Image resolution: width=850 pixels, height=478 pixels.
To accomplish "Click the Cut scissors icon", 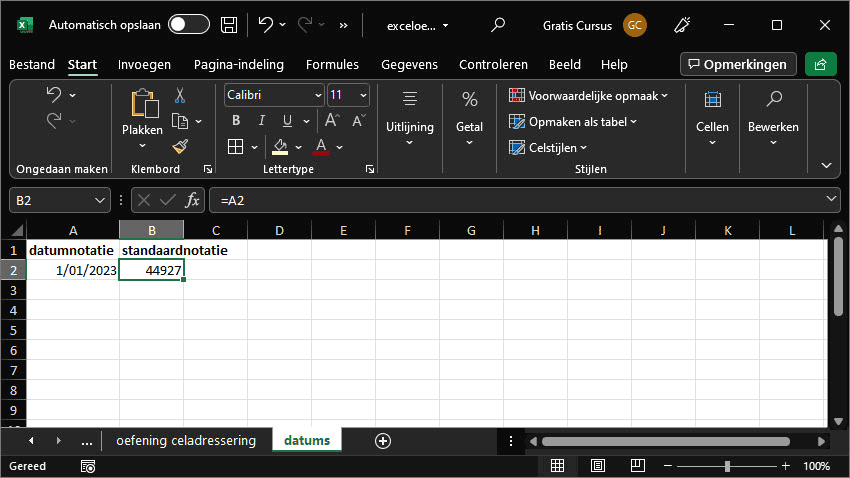I will [x=180, y=95].
